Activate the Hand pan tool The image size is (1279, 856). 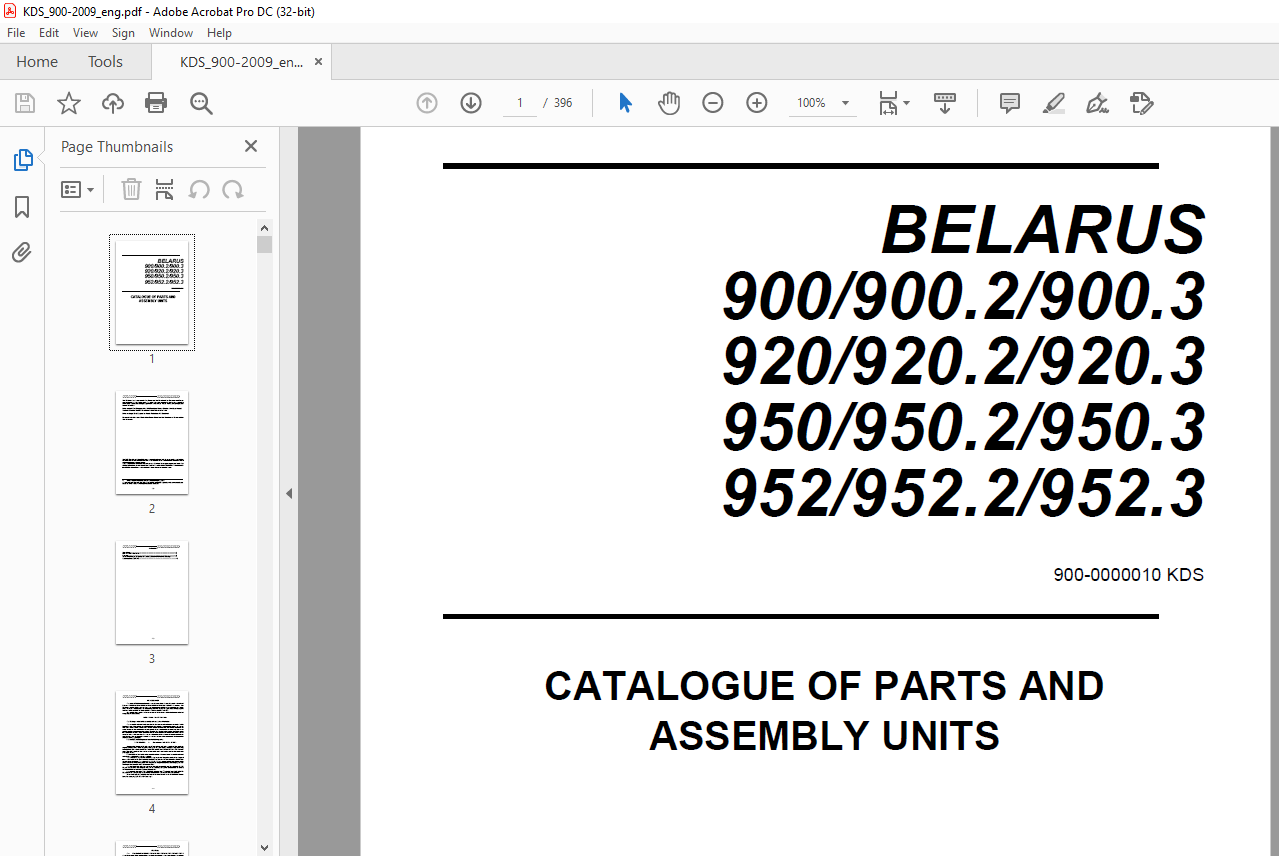(669, 103)
